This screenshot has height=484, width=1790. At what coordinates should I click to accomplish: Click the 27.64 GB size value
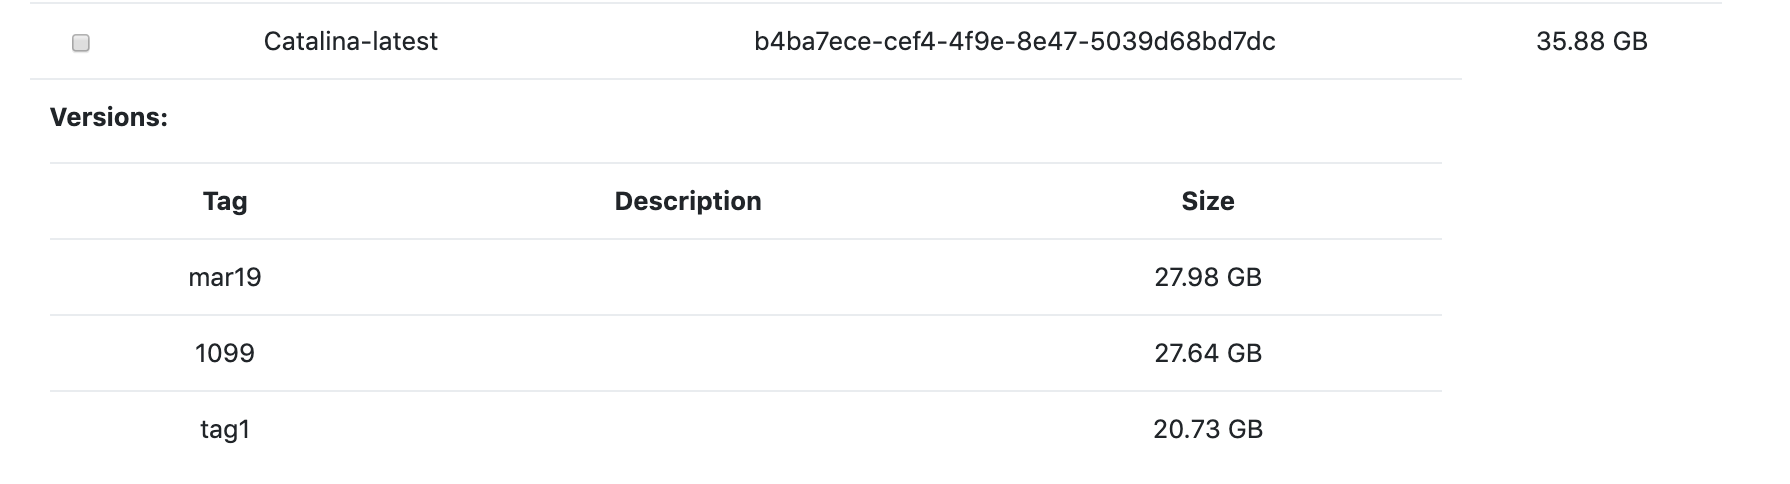coord(1207,353)
